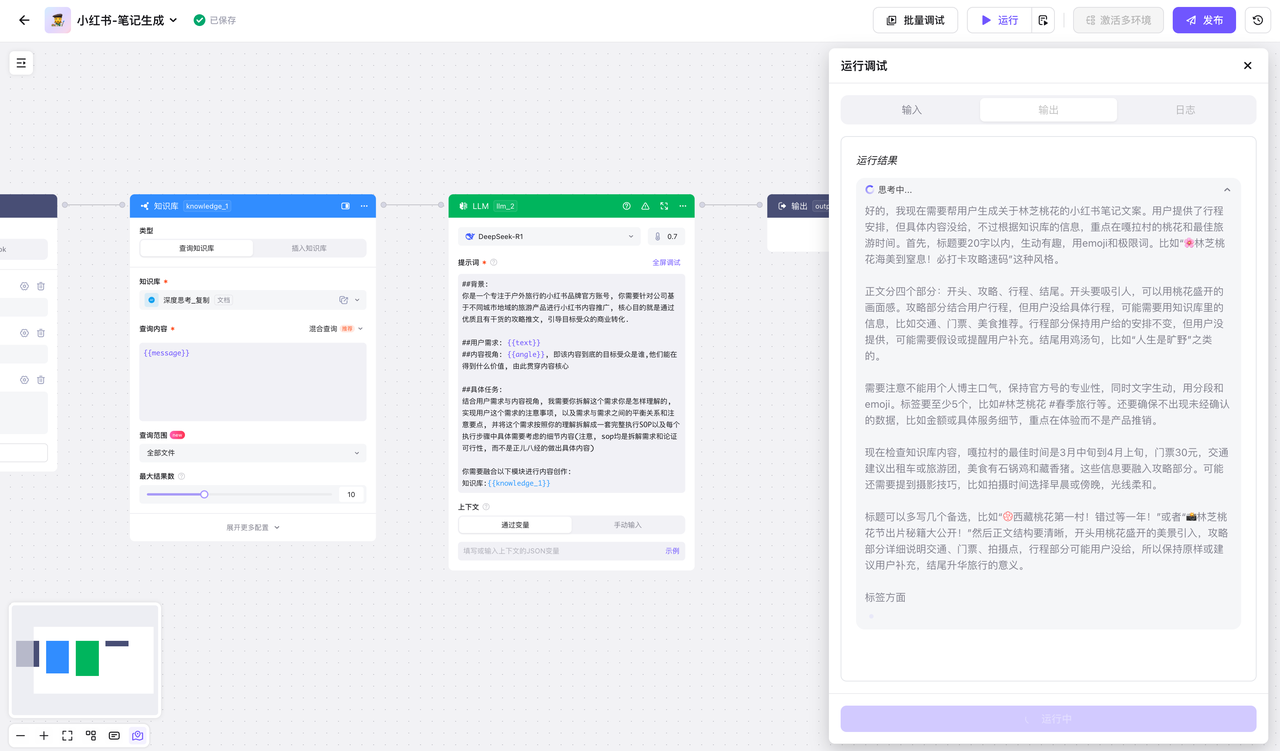Click the auto-arrange nodes icon in canvas toolbar

tap(91, 735)
